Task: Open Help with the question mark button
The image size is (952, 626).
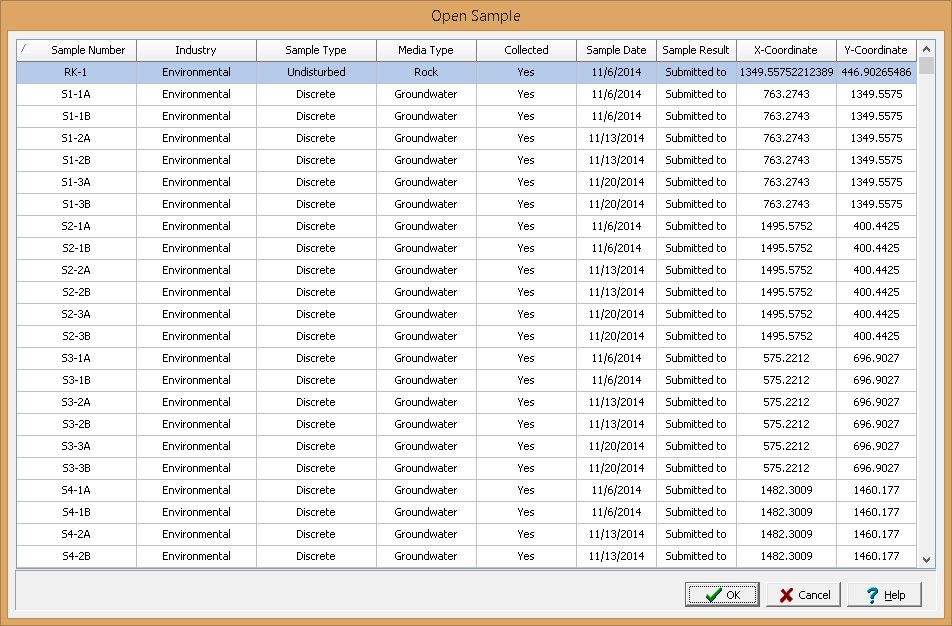Action: [884, 595]
